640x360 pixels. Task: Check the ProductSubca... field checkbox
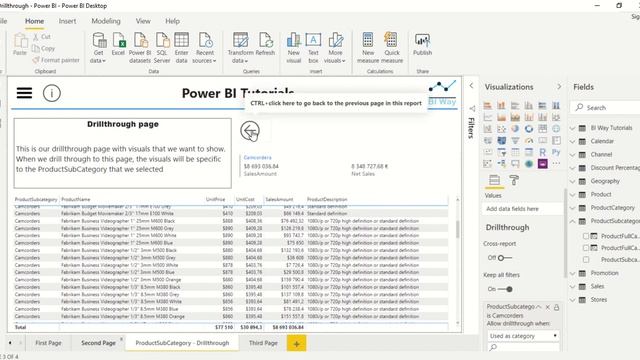pyautogui.click(x=586, y=260)
